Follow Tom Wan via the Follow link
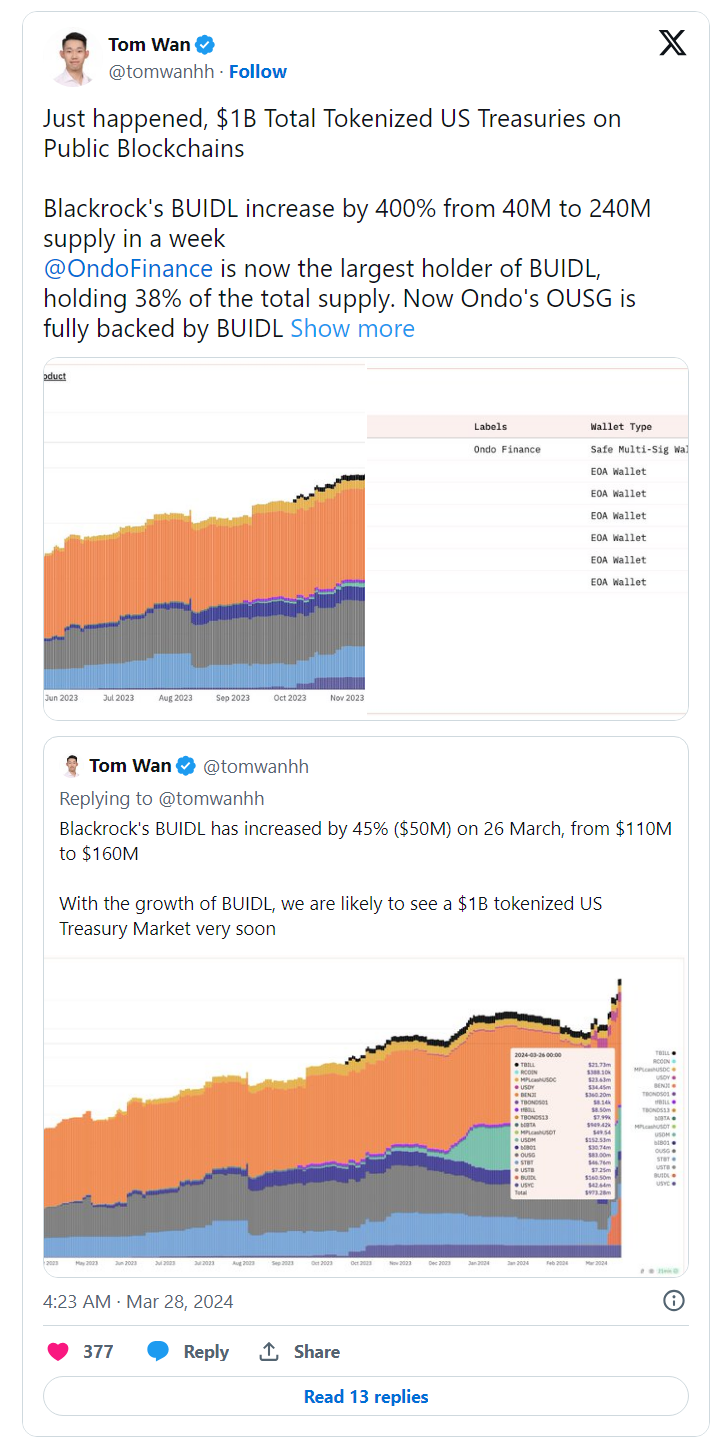This screenshot has width=713, height=1452. pos(258,72)
